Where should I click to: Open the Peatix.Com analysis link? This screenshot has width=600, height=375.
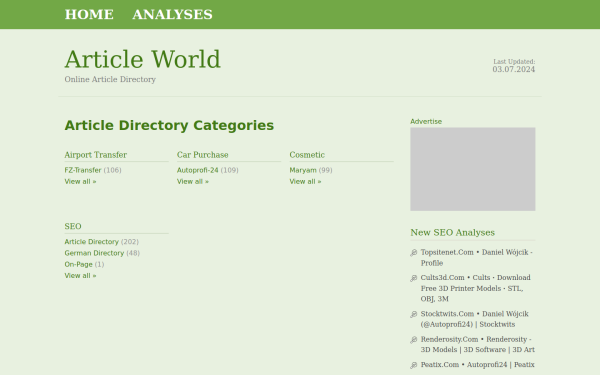477,365
